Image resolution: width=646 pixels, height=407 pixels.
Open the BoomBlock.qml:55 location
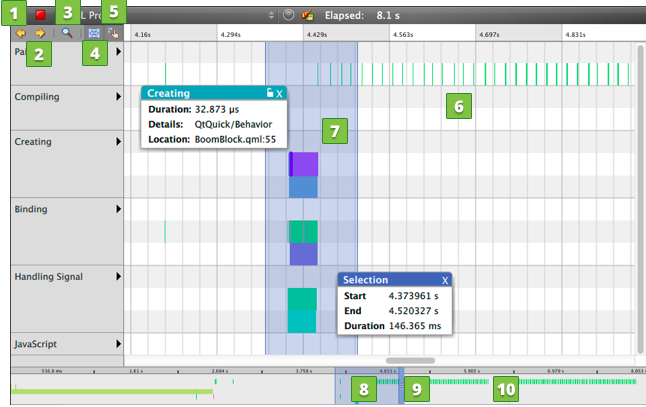click(x=235, y=139)
